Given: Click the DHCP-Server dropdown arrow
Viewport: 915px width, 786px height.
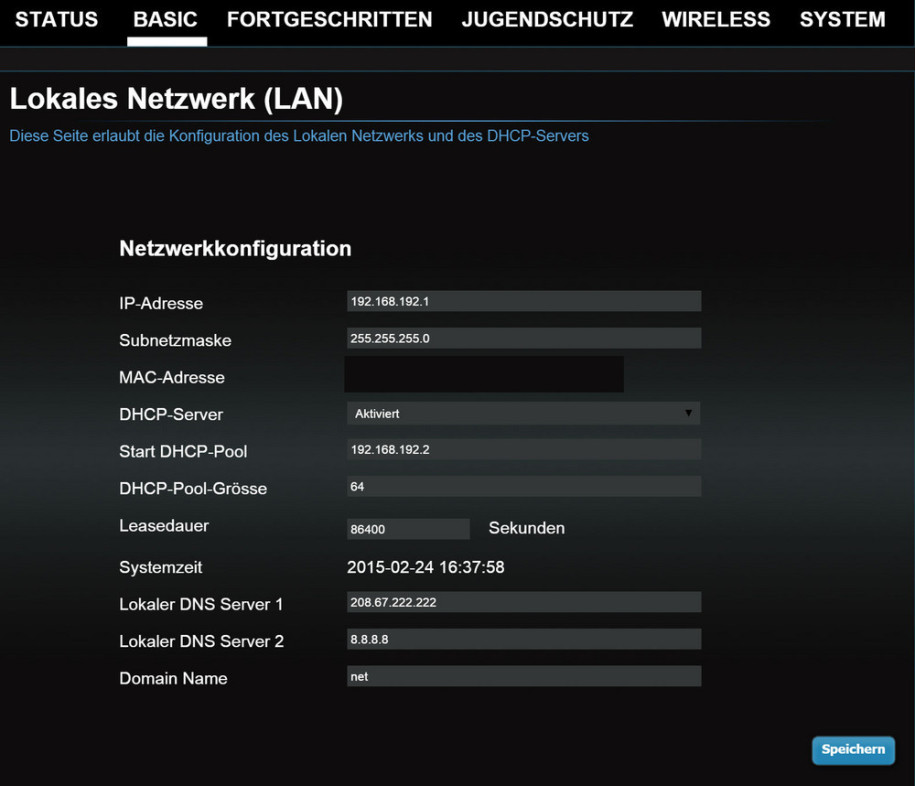Looking at the screenshot, I should (689, 413).
